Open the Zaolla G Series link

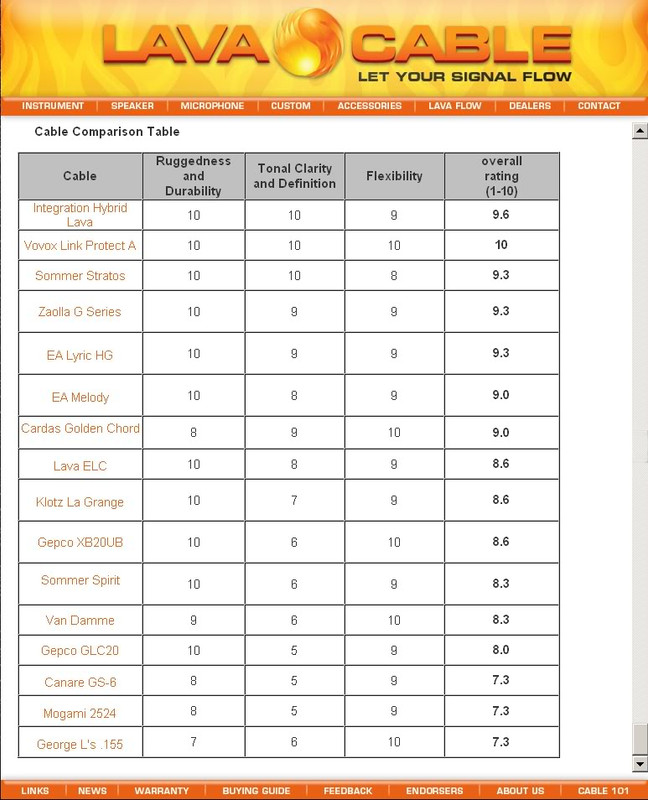point(80,312)
